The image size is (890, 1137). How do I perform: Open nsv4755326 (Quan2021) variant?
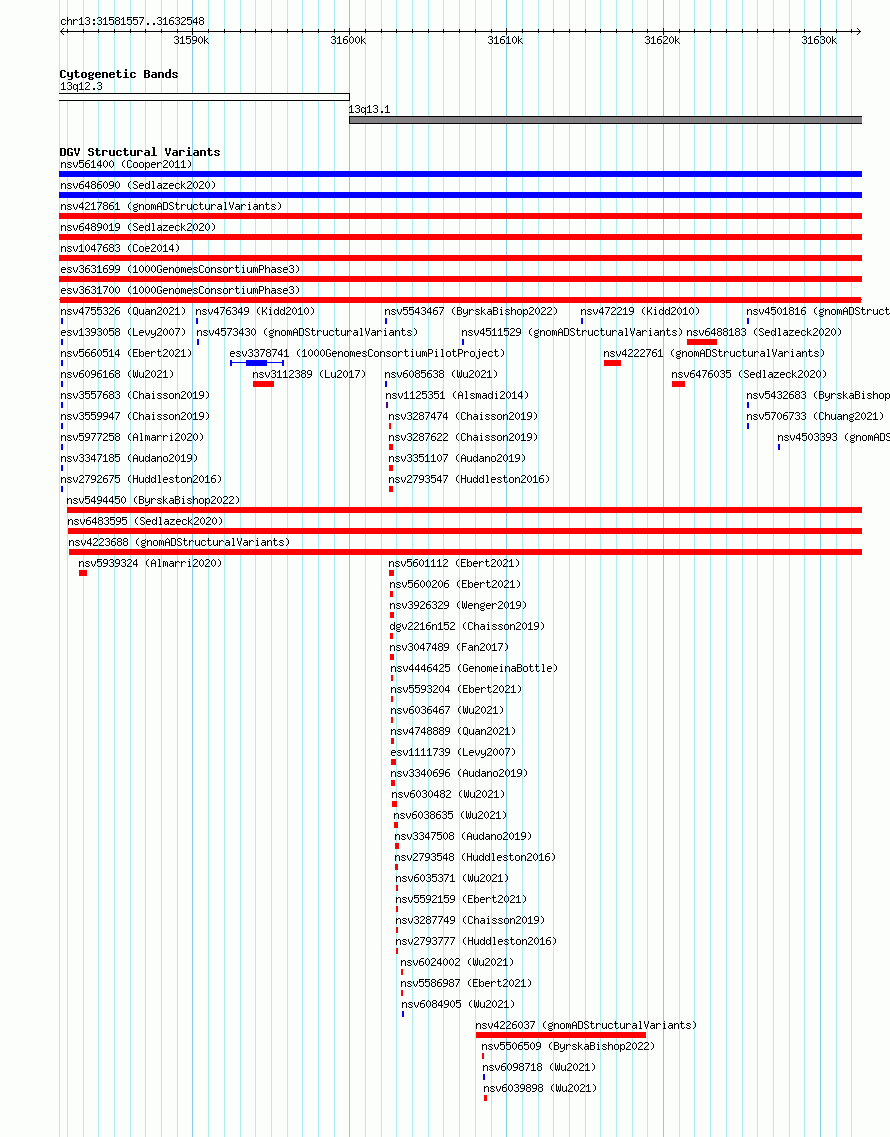(123, 311)
